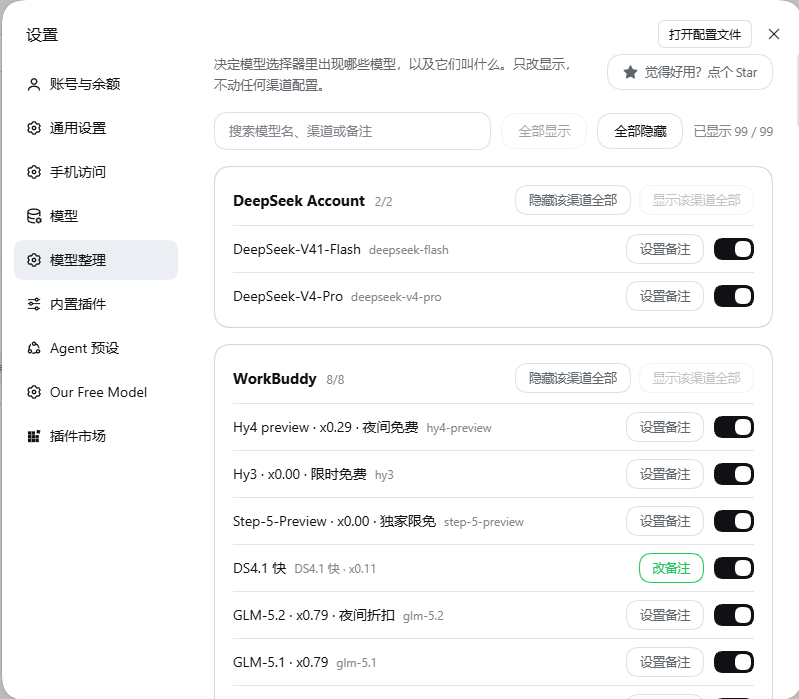The height and width of the screenshot is (699, 799).
Task: Select 模型整理 in sidebar
Action: (96, 260)
